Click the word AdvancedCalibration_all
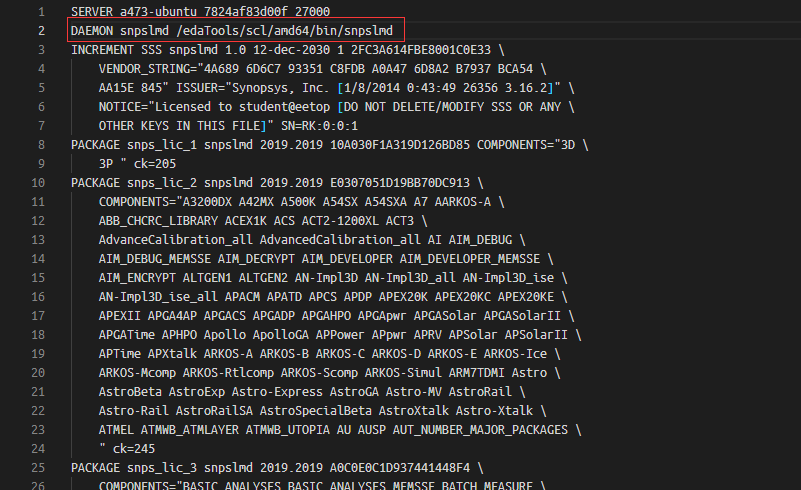Viewport: 801px width, 490px height. pos(340,240)
